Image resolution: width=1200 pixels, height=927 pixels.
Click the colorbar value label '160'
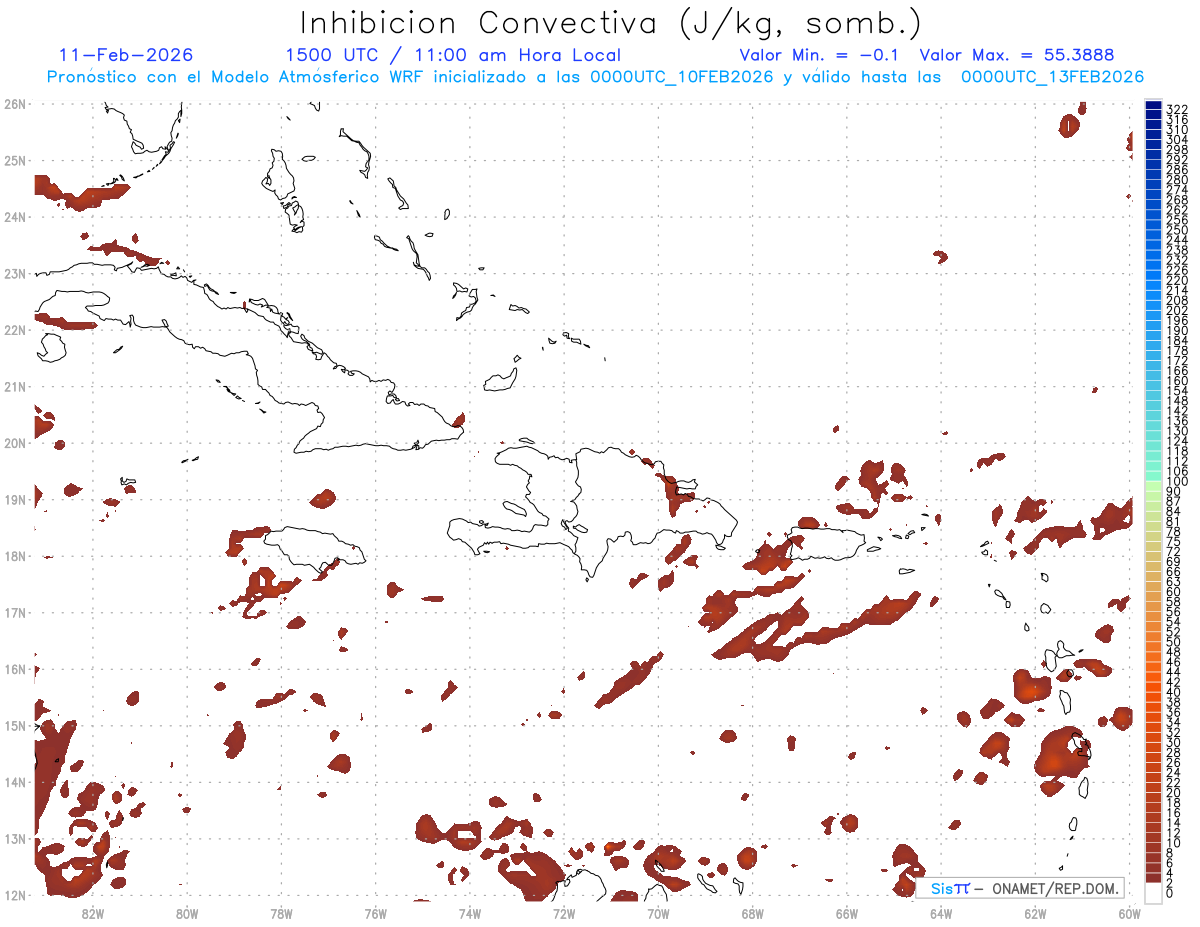point(1177,381)
